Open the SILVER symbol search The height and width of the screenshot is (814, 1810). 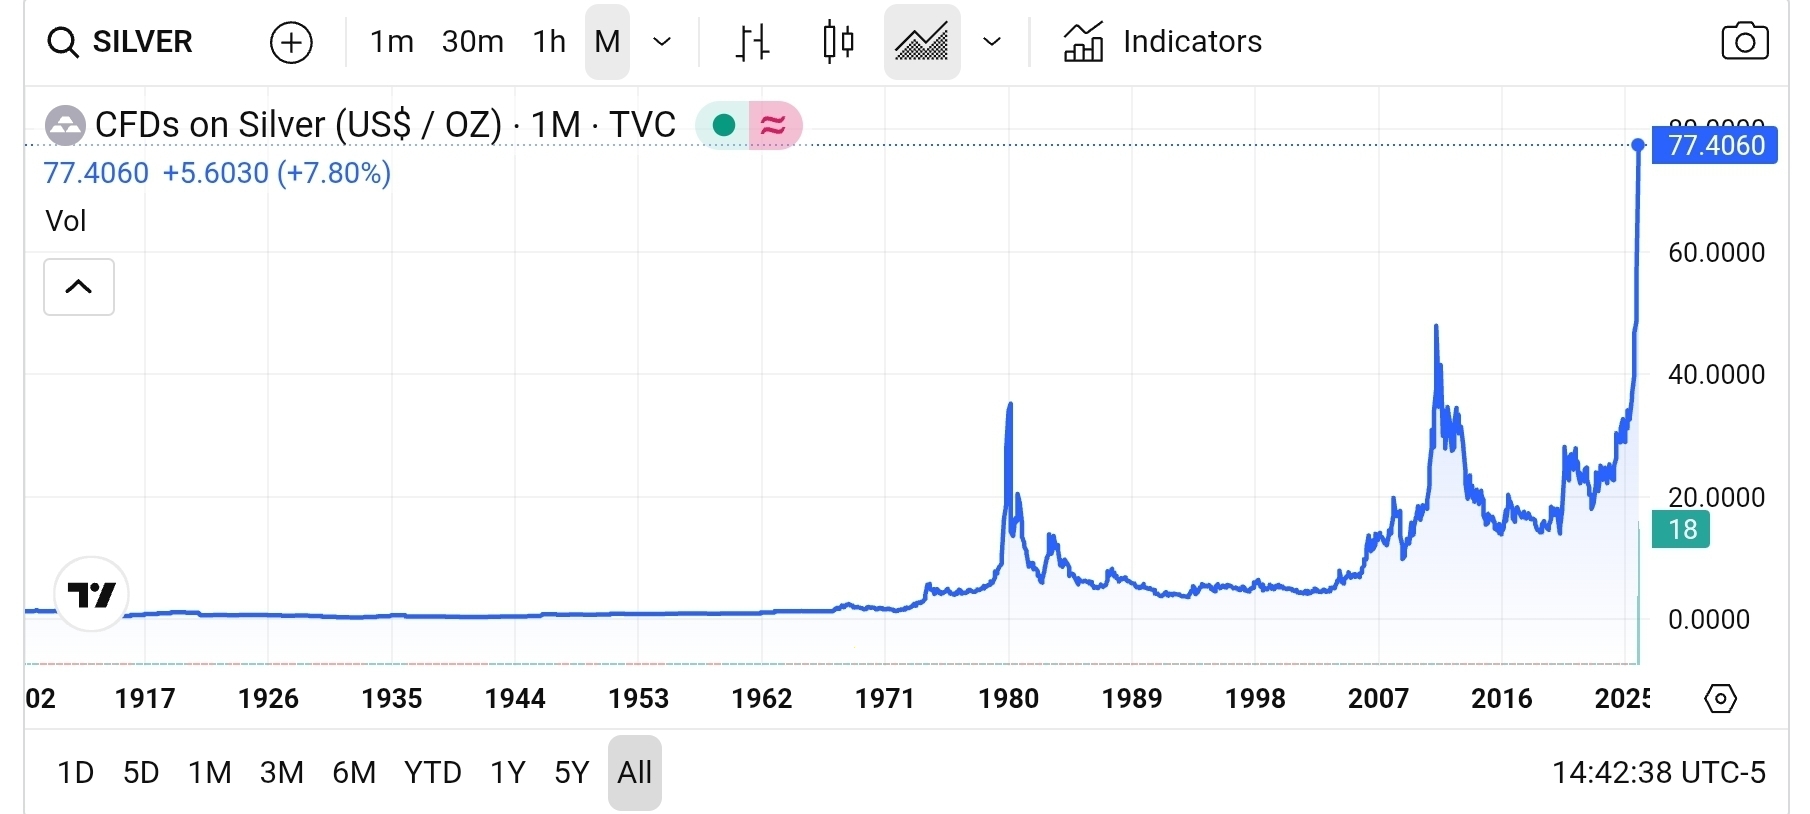point(119,42)
